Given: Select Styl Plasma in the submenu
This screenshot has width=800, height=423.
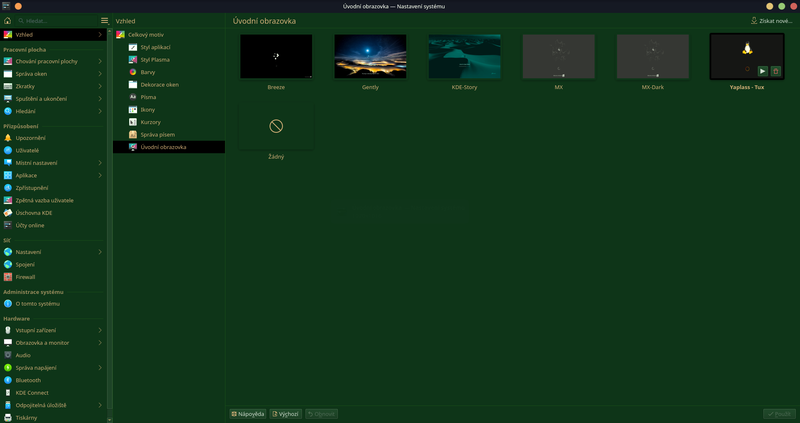Looking at the screenshot, I should 154,60.
